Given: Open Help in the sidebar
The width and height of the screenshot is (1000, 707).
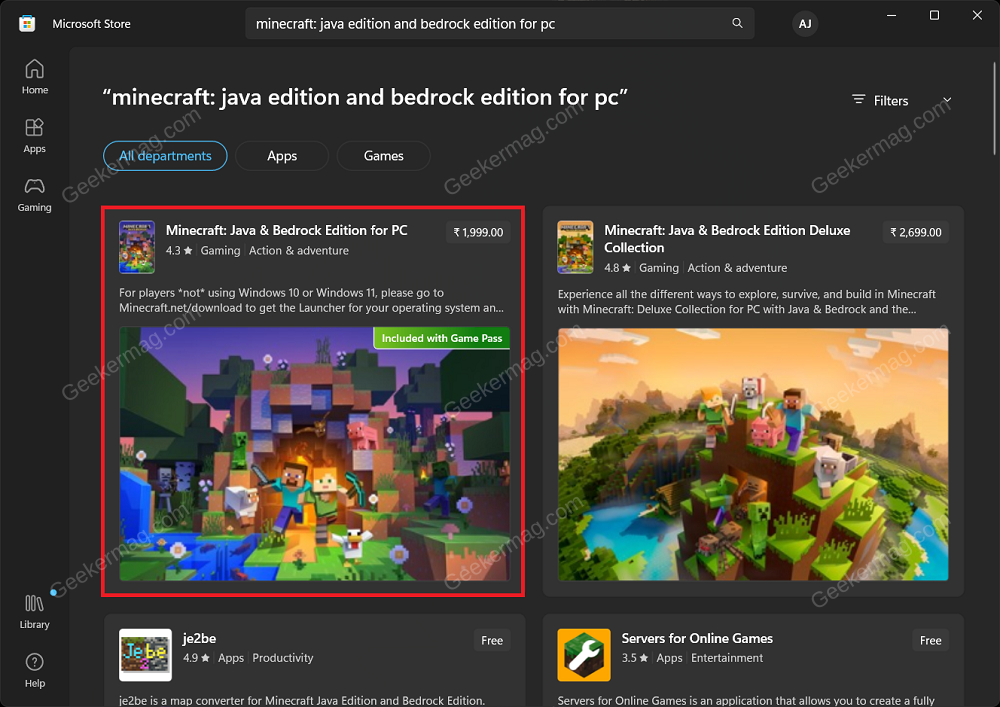Looking at the screenshot, I should (x=34, y=671).
